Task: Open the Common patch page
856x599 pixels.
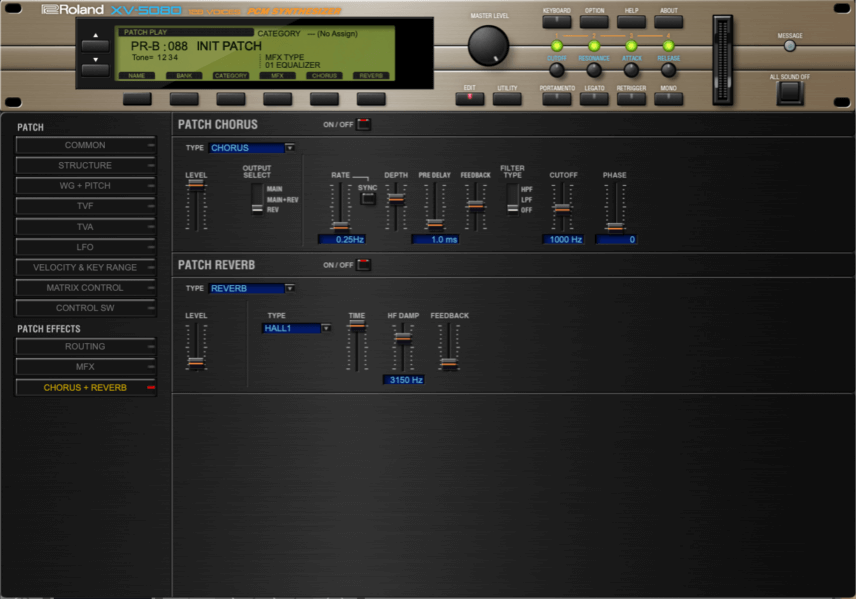Action: click(85, 145)
